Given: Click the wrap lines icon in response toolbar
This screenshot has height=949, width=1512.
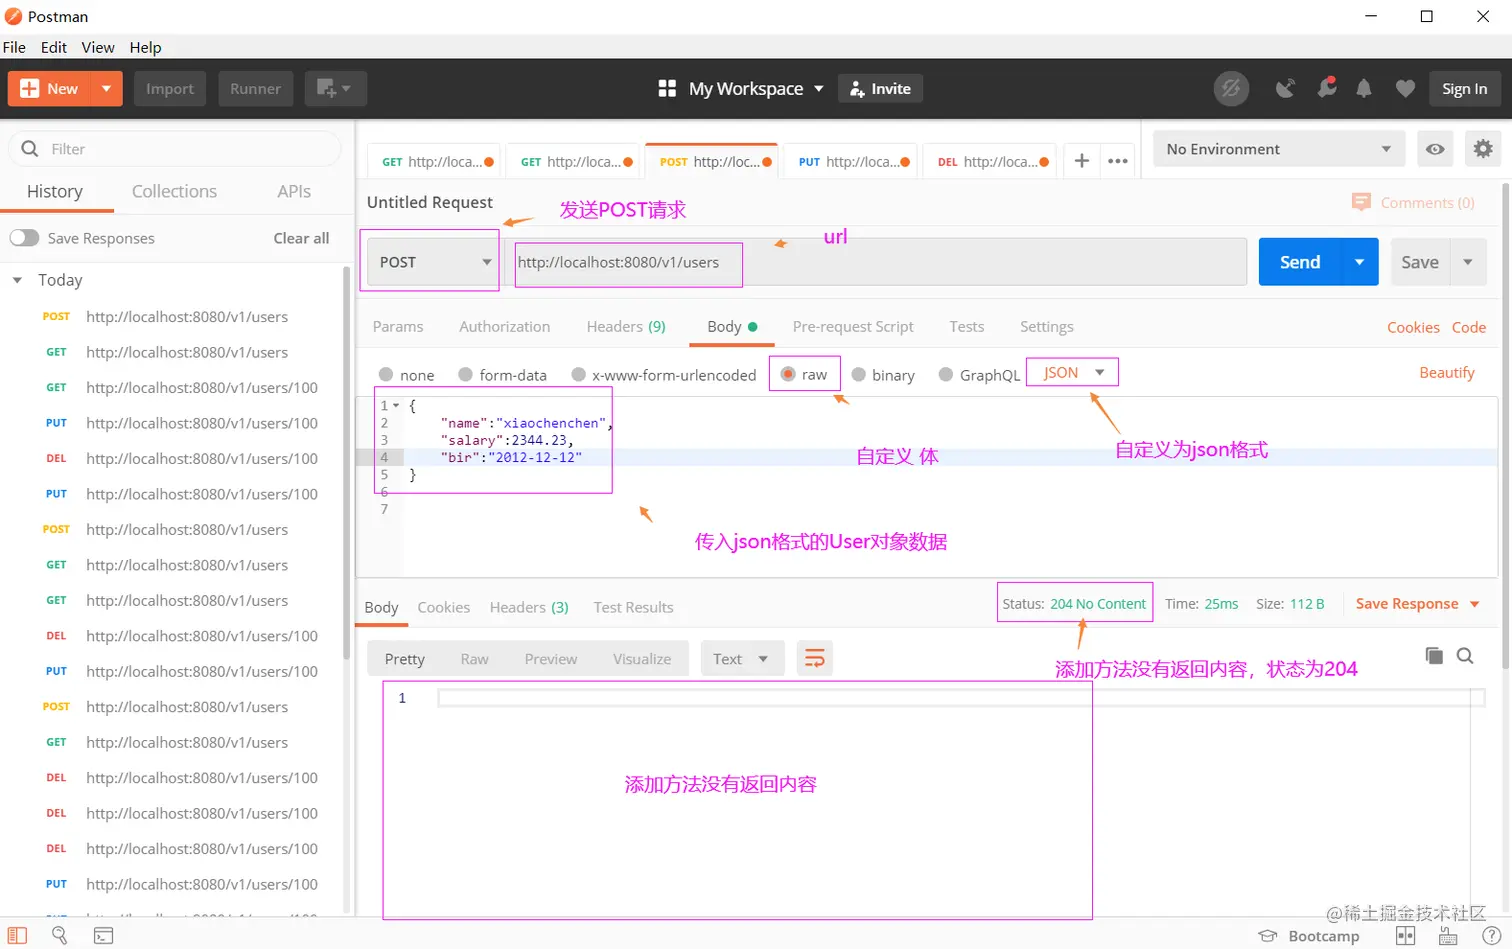Looking at the screenshot, I should [x=815, y=658].
